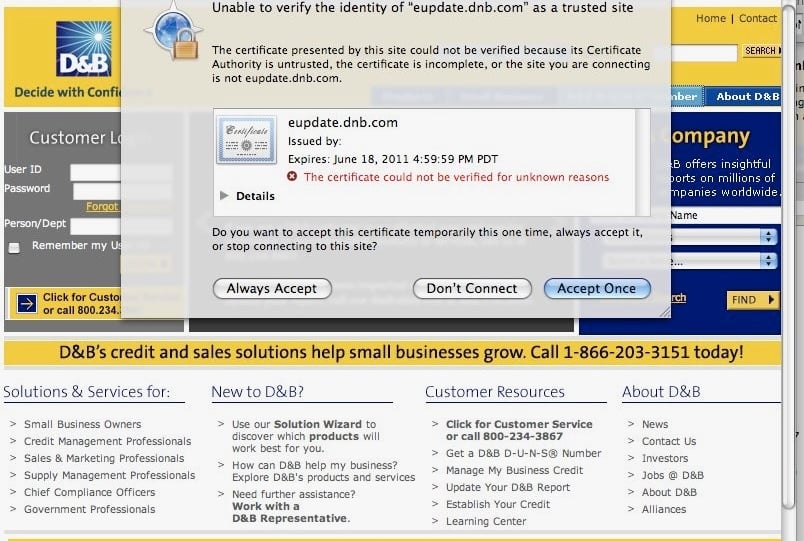This screenshot has height=541, width=804.
Task: Open Chief Compliance Officers link
Action: coord(89,492)
